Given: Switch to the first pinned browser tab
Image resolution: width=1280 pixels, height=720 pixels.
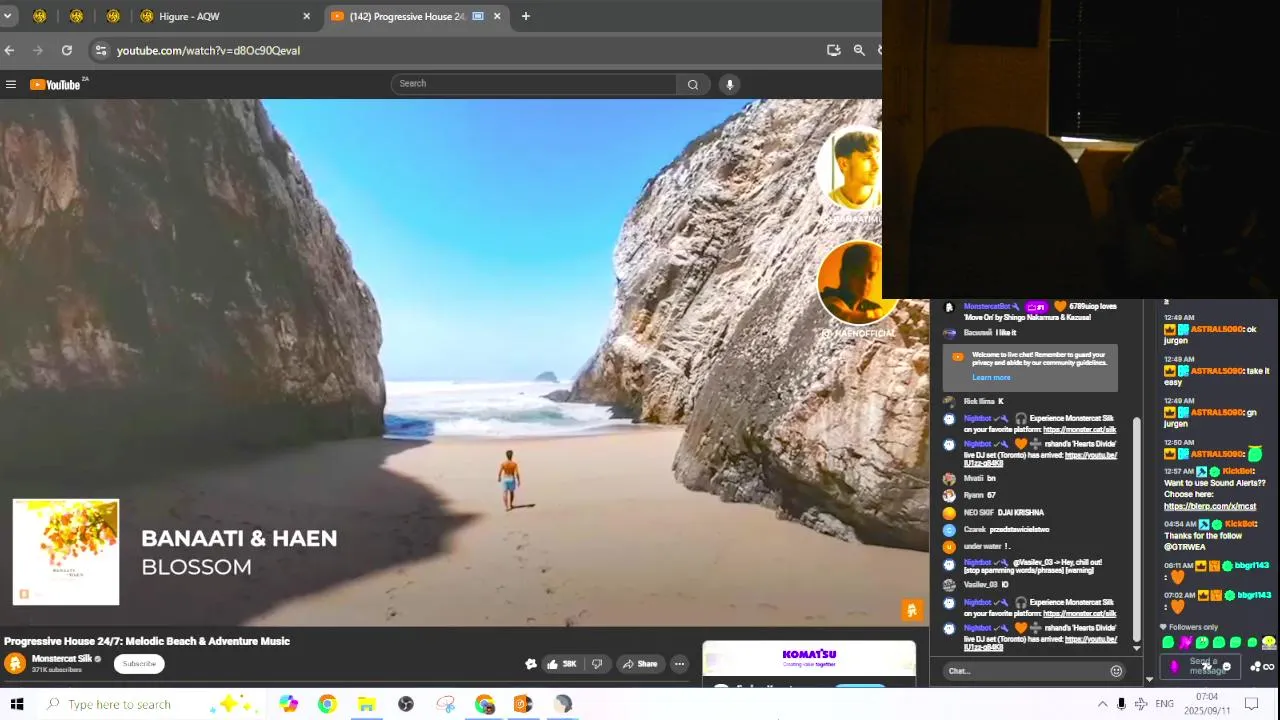Looking at the screenshot, I should (x=39, y=16).
